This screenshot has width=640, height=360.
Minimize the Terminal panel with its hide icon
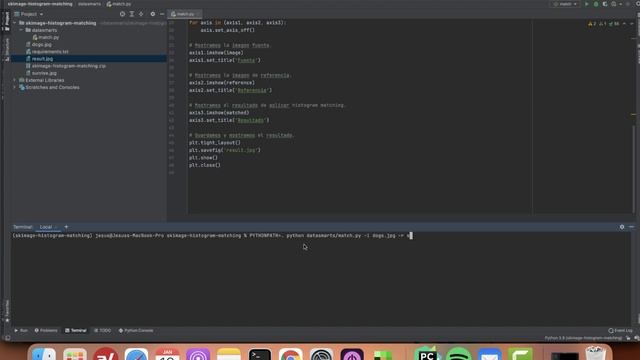point(631,227)
